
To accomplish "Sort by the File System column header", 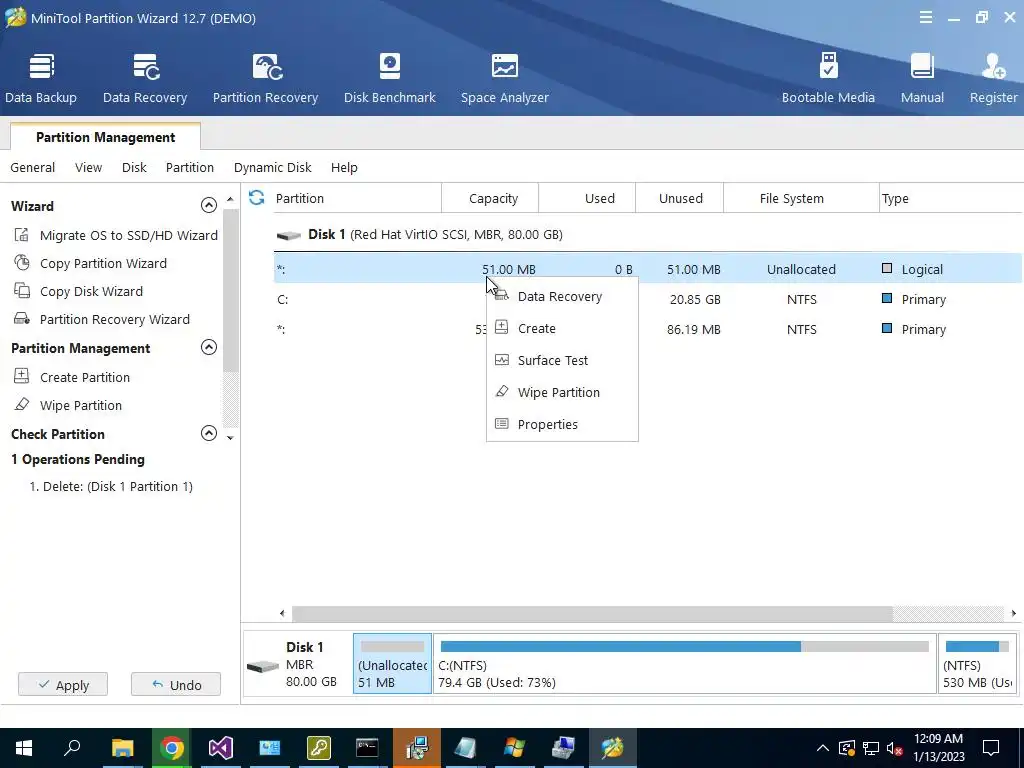I will [x=802, y=198].
